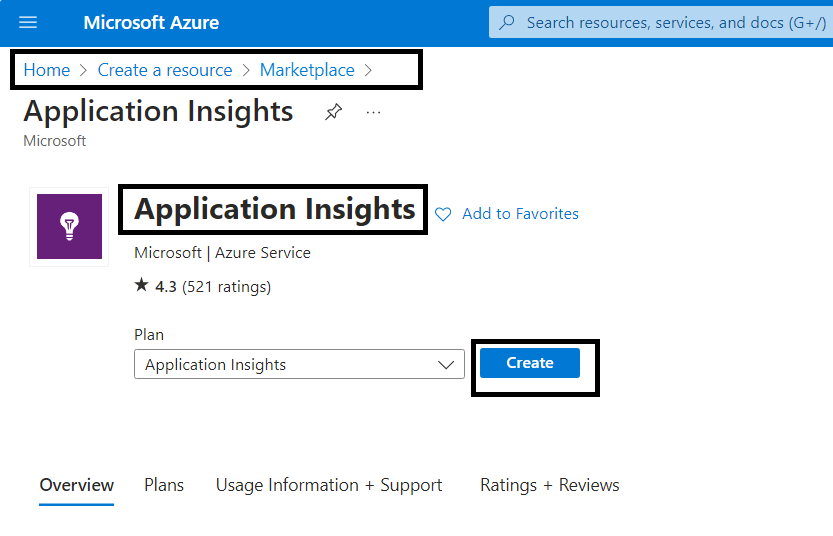Navigate to Create a resource breadcrumb
Screen dimensions: 833x536
(165, 70)
